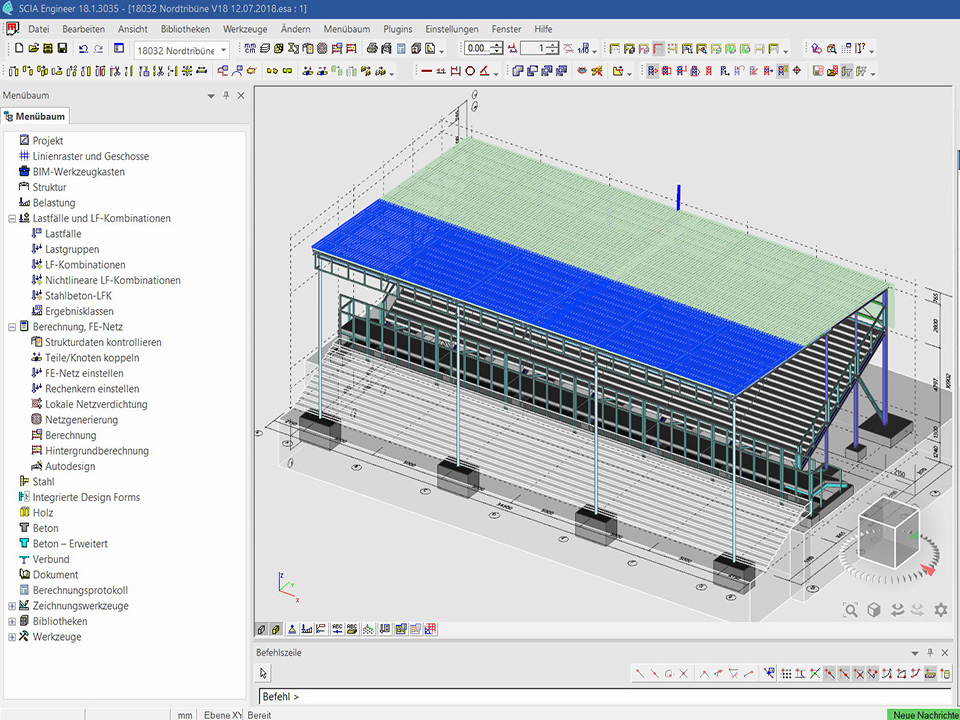This screenshot has width=960, height=720.
Task: Open the print icon in the toolbar
Action: click(x=372, y=48)
